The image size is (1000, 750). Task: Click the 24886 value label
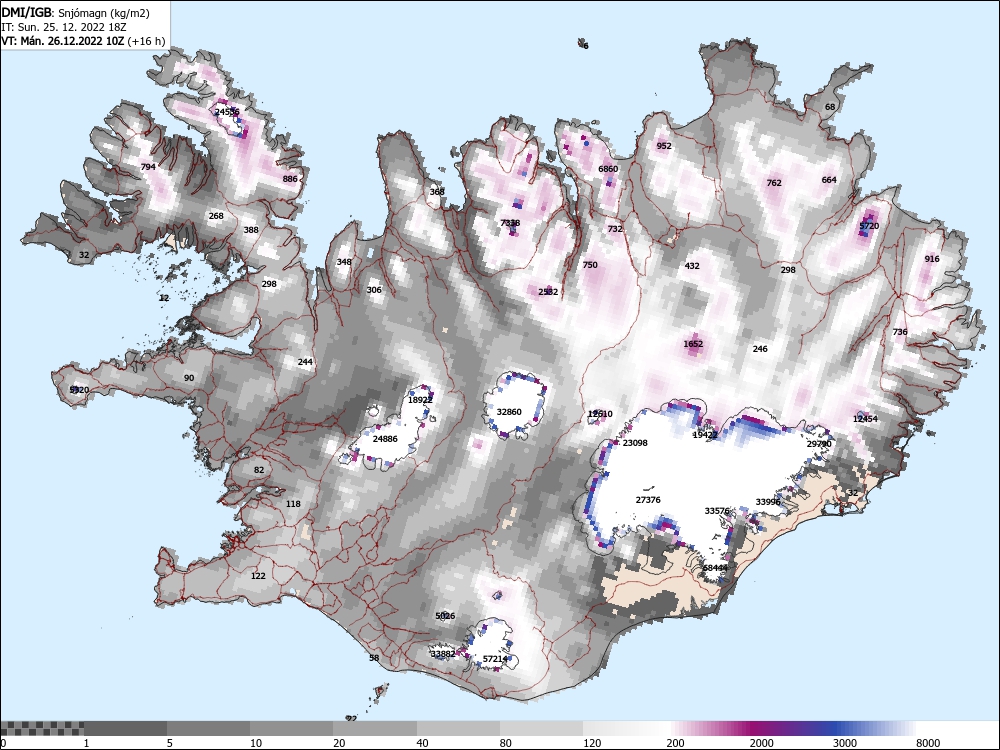pyautogui.click(x=385, y=439)
